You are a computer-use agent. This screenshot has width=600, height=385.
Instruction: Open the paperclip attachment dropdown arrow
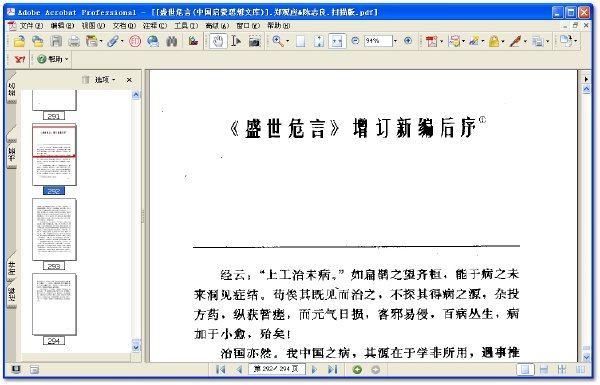tap(122, 41)
